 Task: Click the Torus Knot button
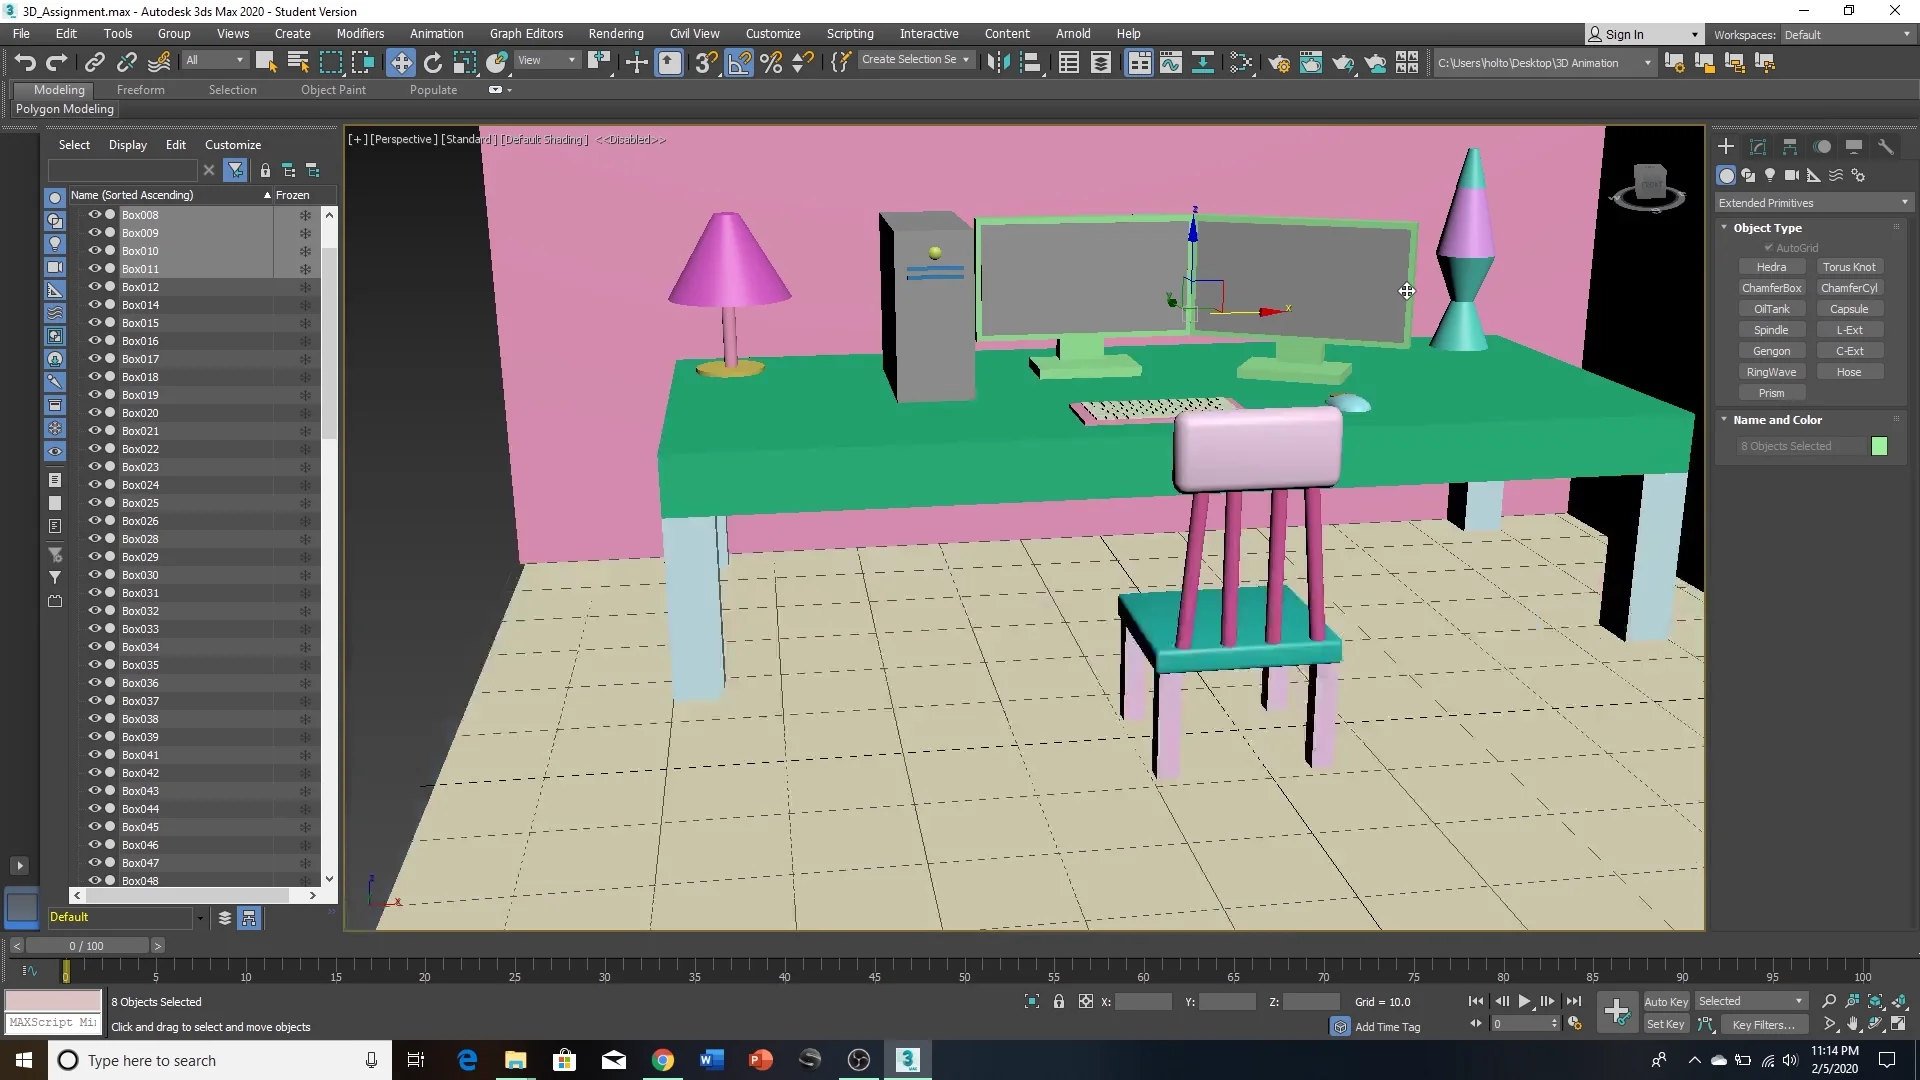(1848, 267)
